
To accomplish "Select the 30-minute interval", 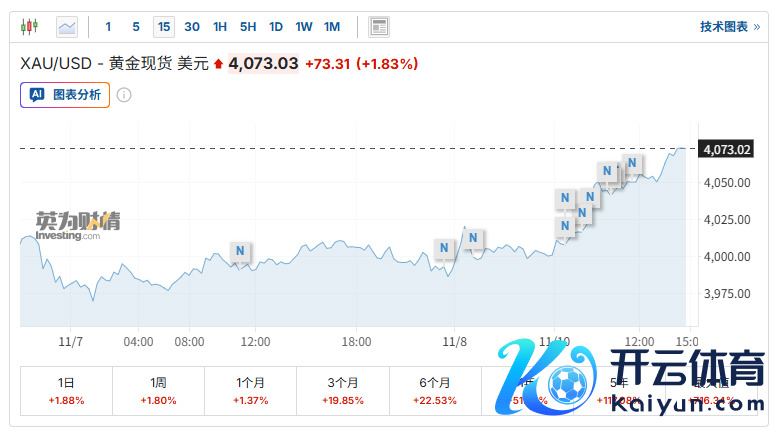I will [x=192, y=26].
